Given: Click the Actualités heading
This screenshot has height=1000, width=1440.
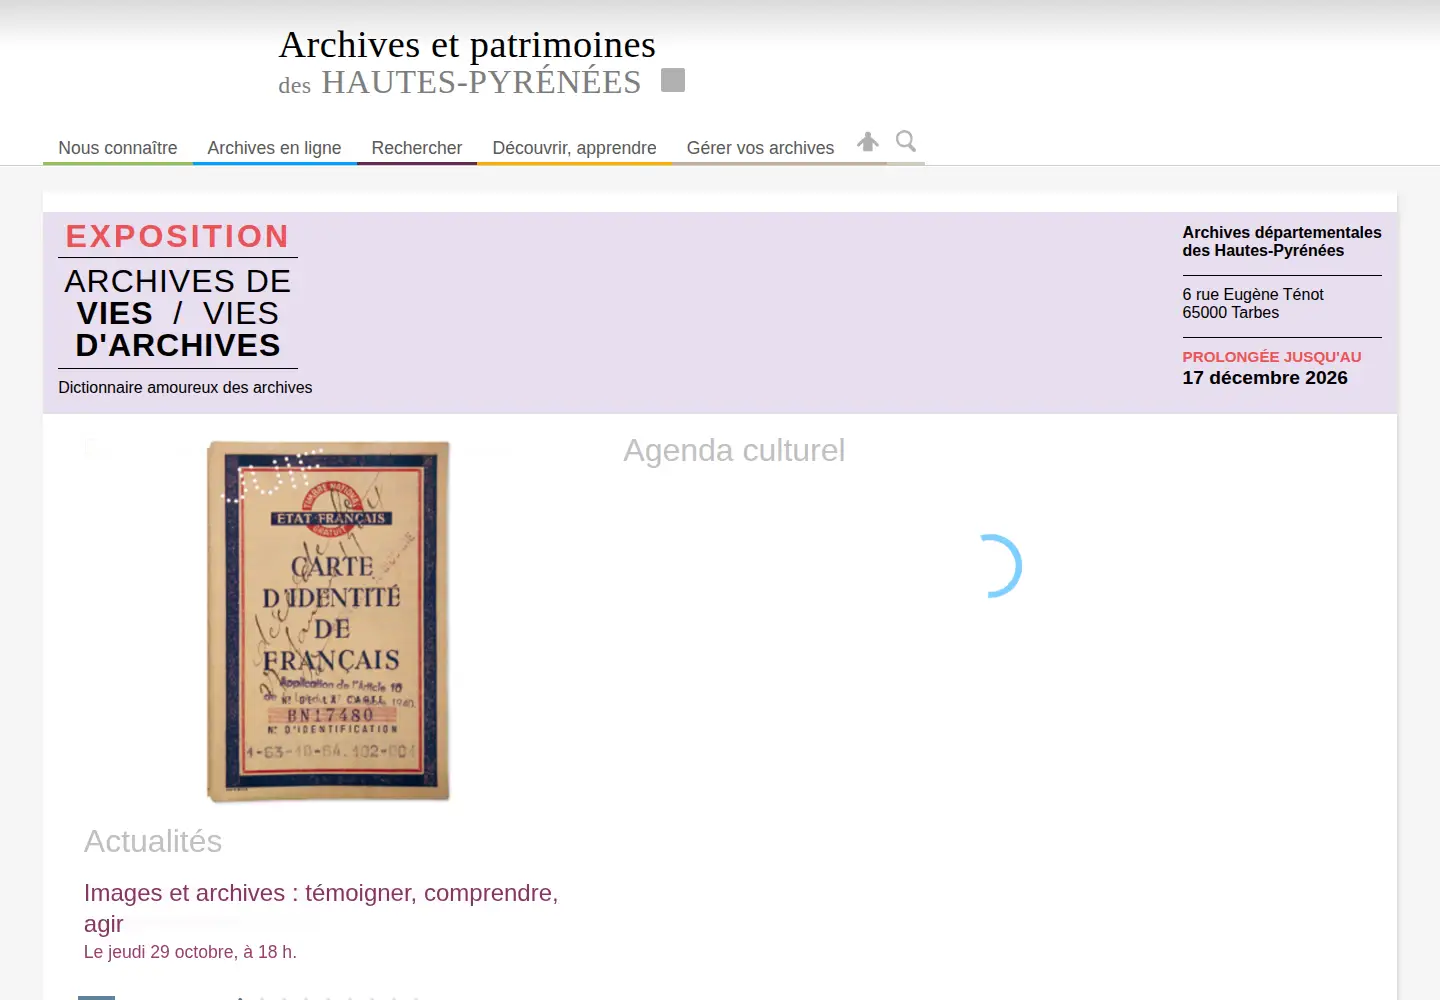Looking at the screenshot, I should (153, 841).
